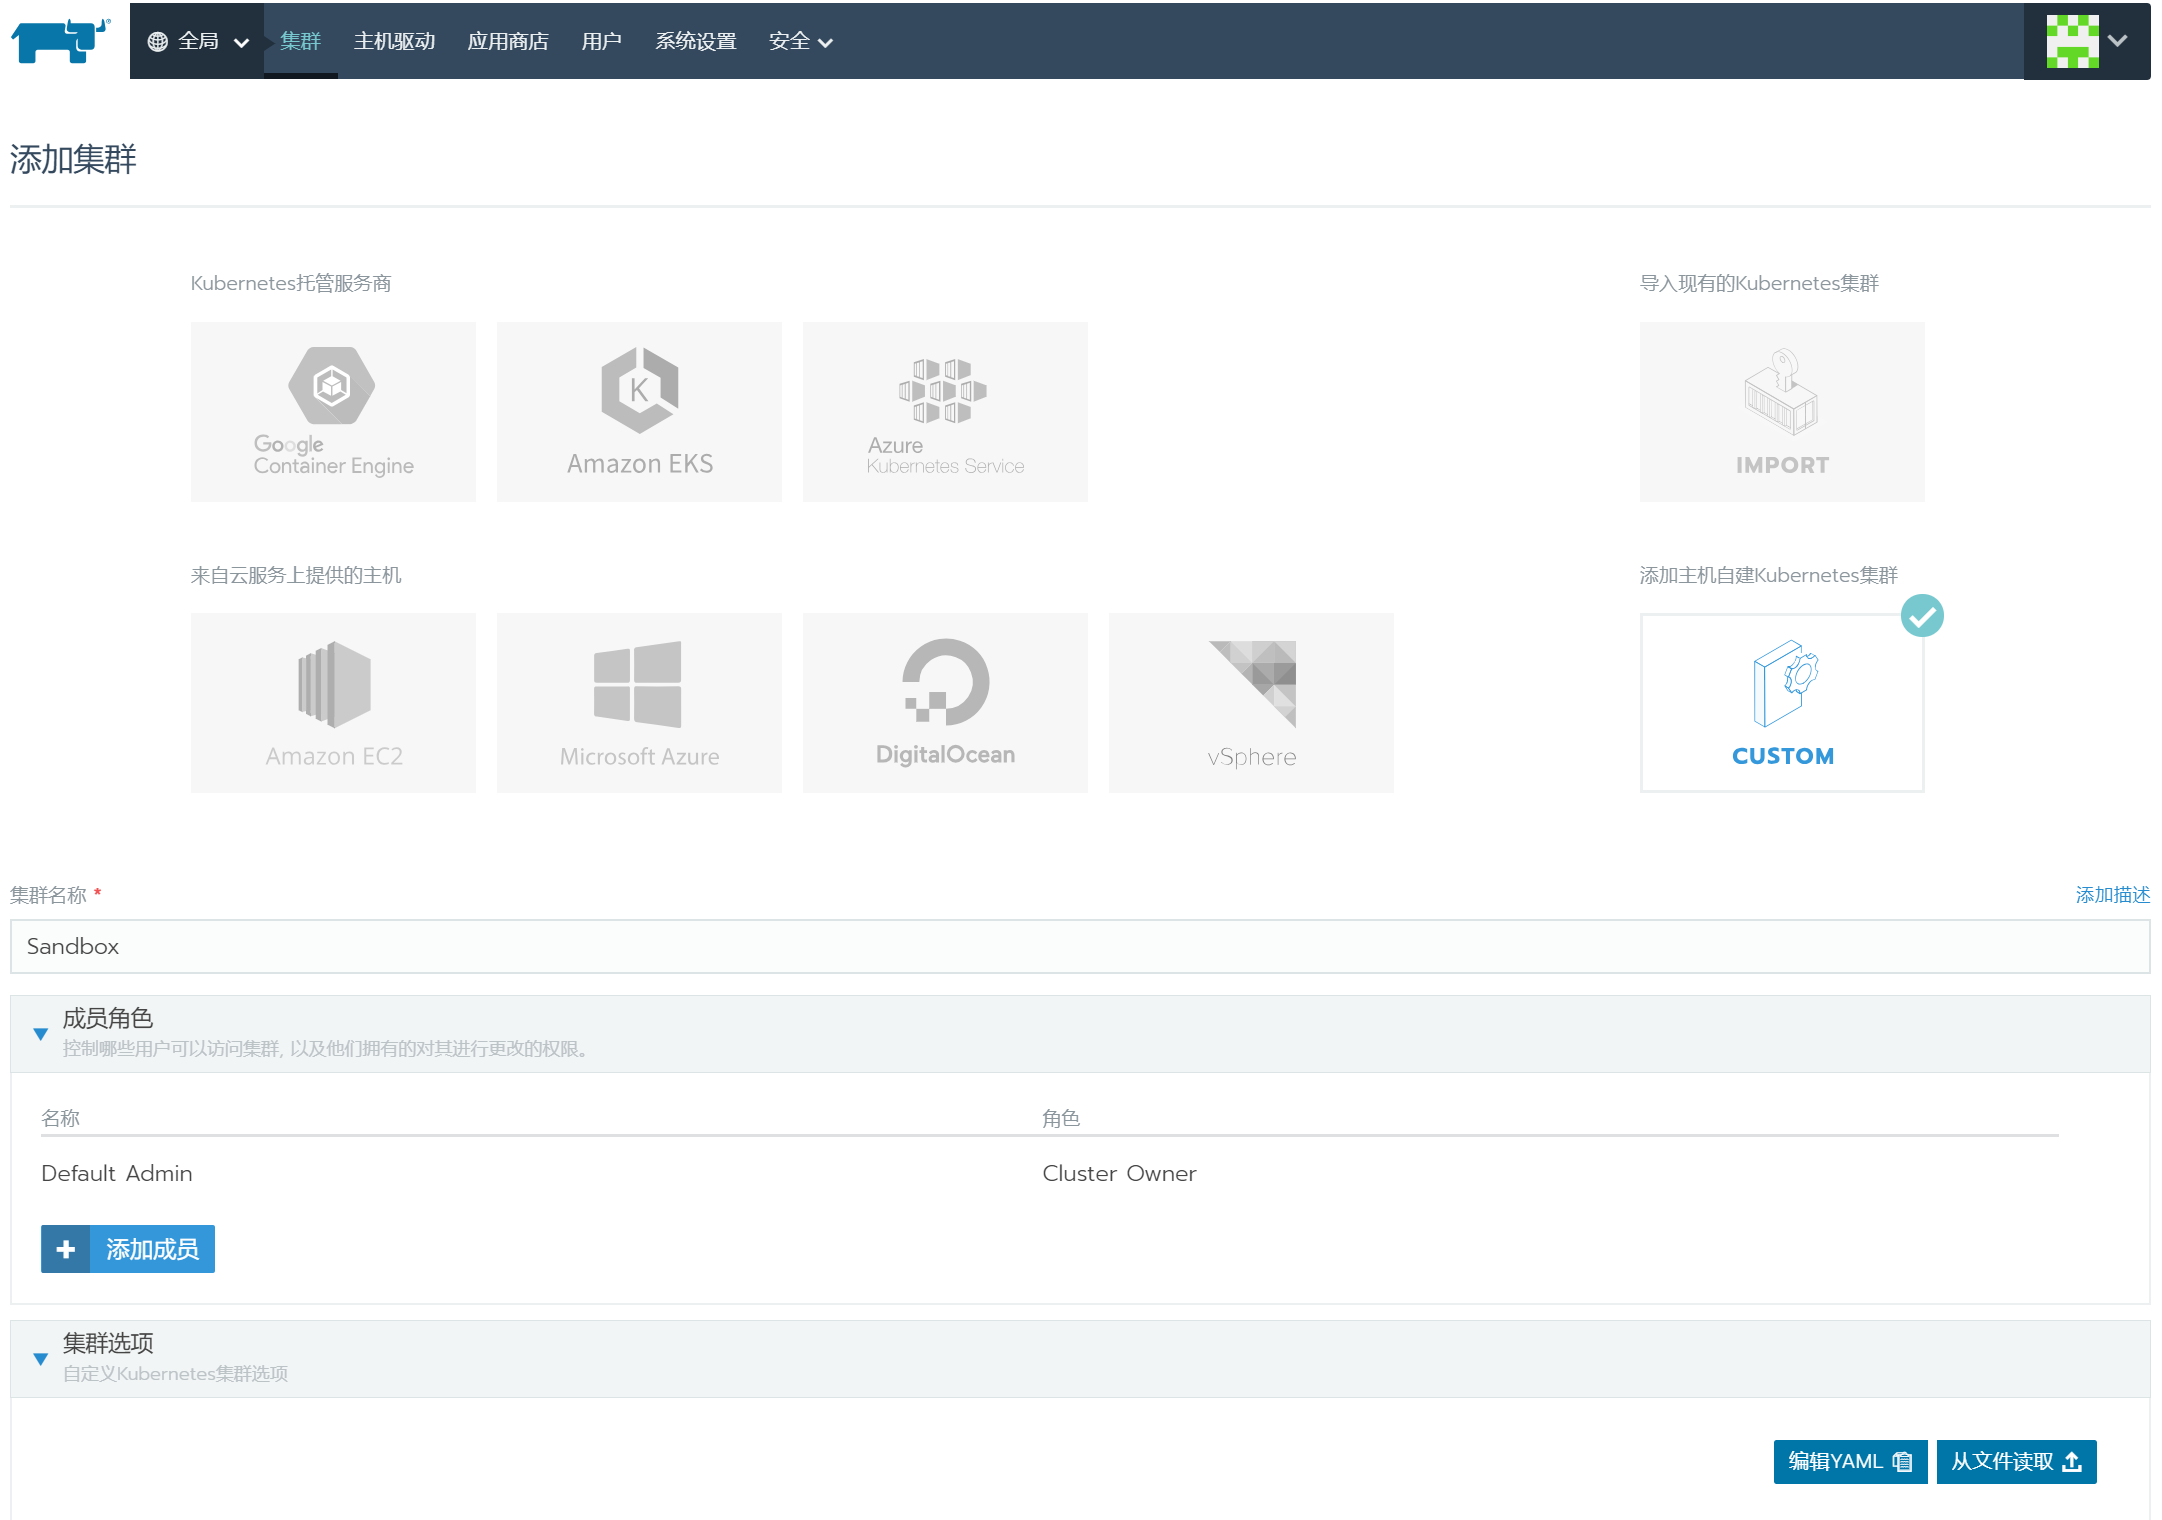This screenshot has width=2162, height=1520.
Task: Select the Microsoft Azure host tile
Action: 639,702
